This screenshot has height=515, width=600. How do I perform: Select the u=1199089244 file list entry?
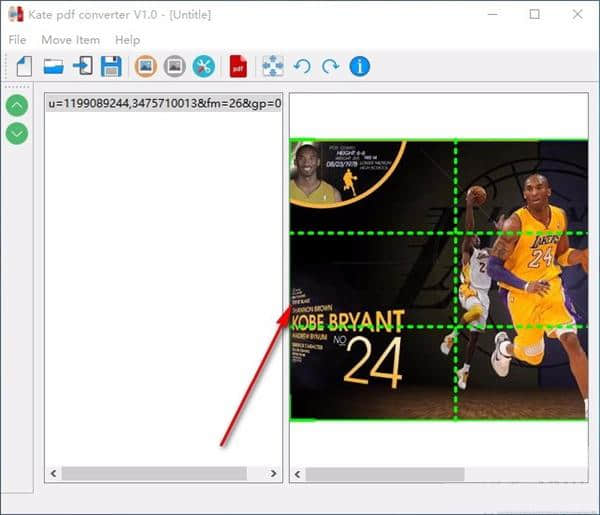164,103
